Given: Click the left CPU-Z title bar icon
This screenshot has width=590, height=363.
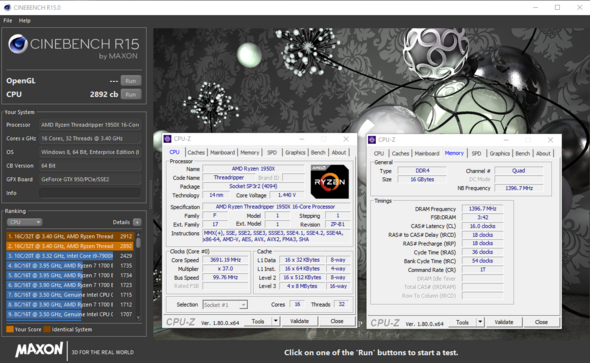Looking at the screenshot, I should point(167,139).
